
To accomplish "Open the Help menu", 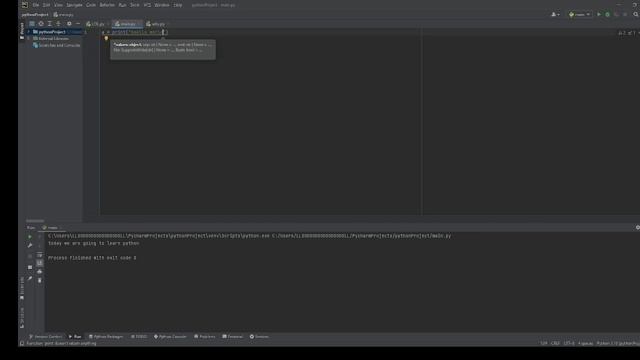I will pyautogui.click(x=178, y=5).
